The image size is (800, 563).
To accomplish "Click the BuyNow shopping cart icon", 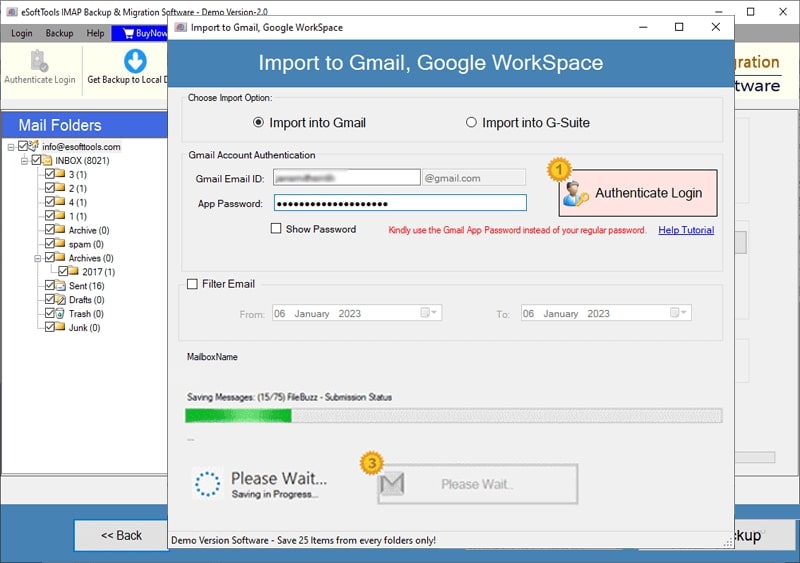I will [129, 33].
